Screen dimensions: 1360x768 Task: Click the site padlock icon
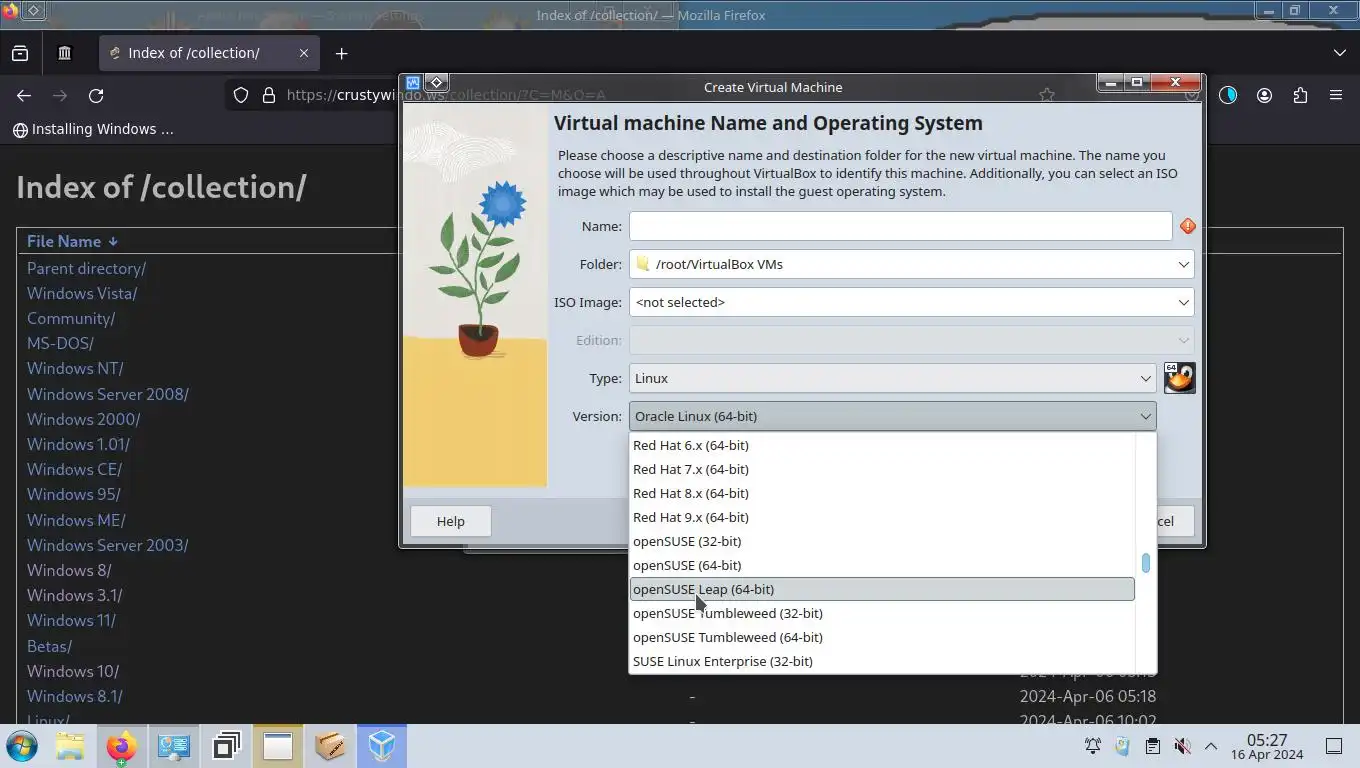268,95
